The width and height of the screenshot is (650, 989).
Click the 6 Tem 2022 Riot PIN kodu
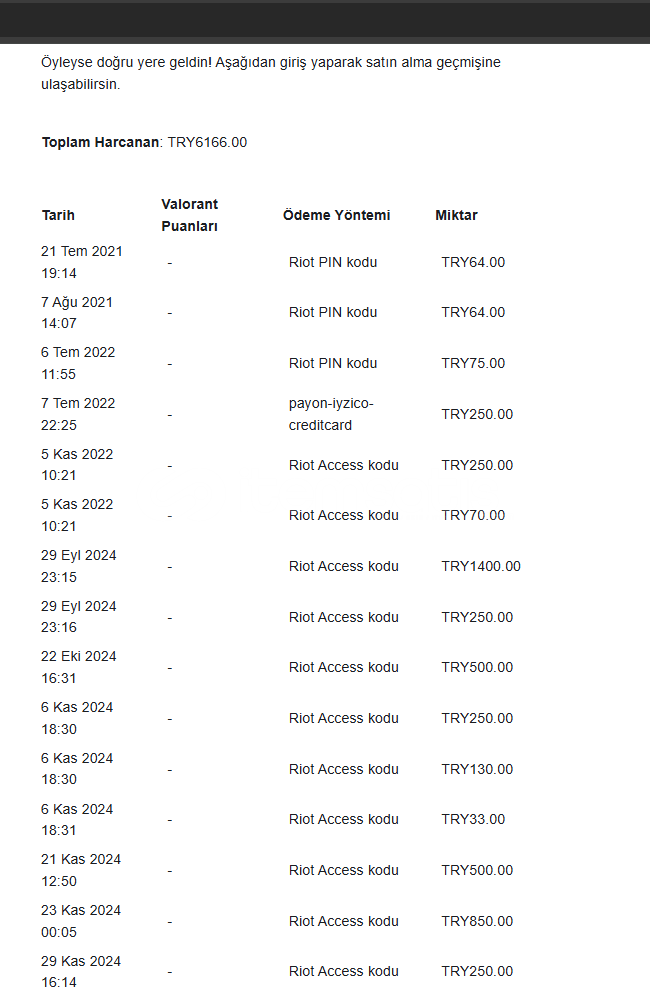point(333,363)
